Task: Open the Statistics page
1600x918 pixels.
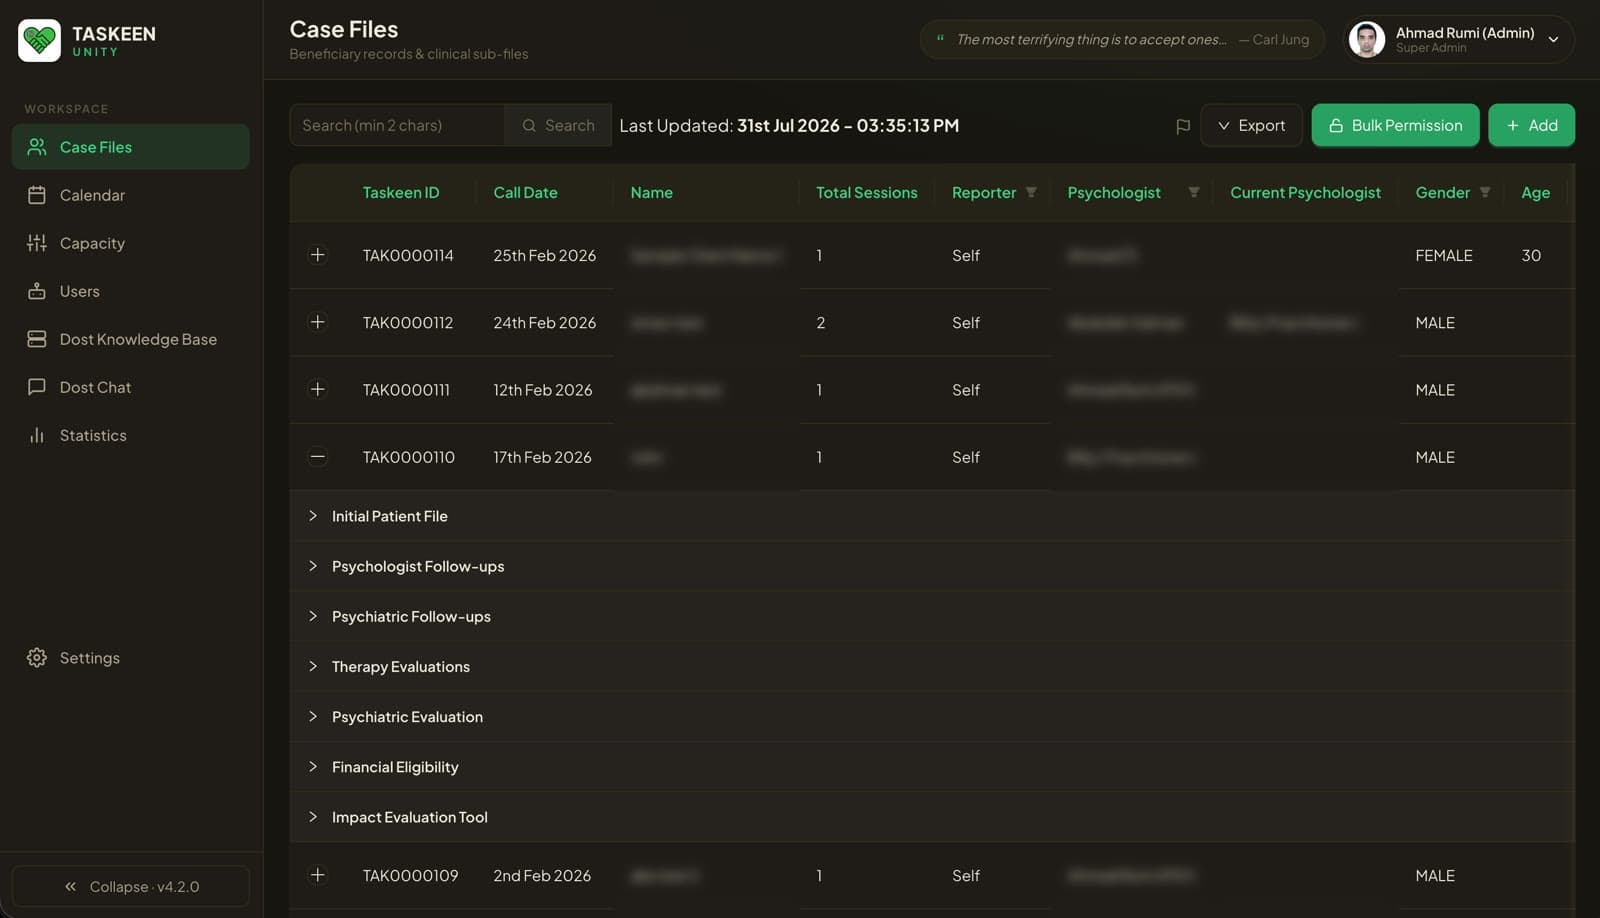Action: pos(131,435)
